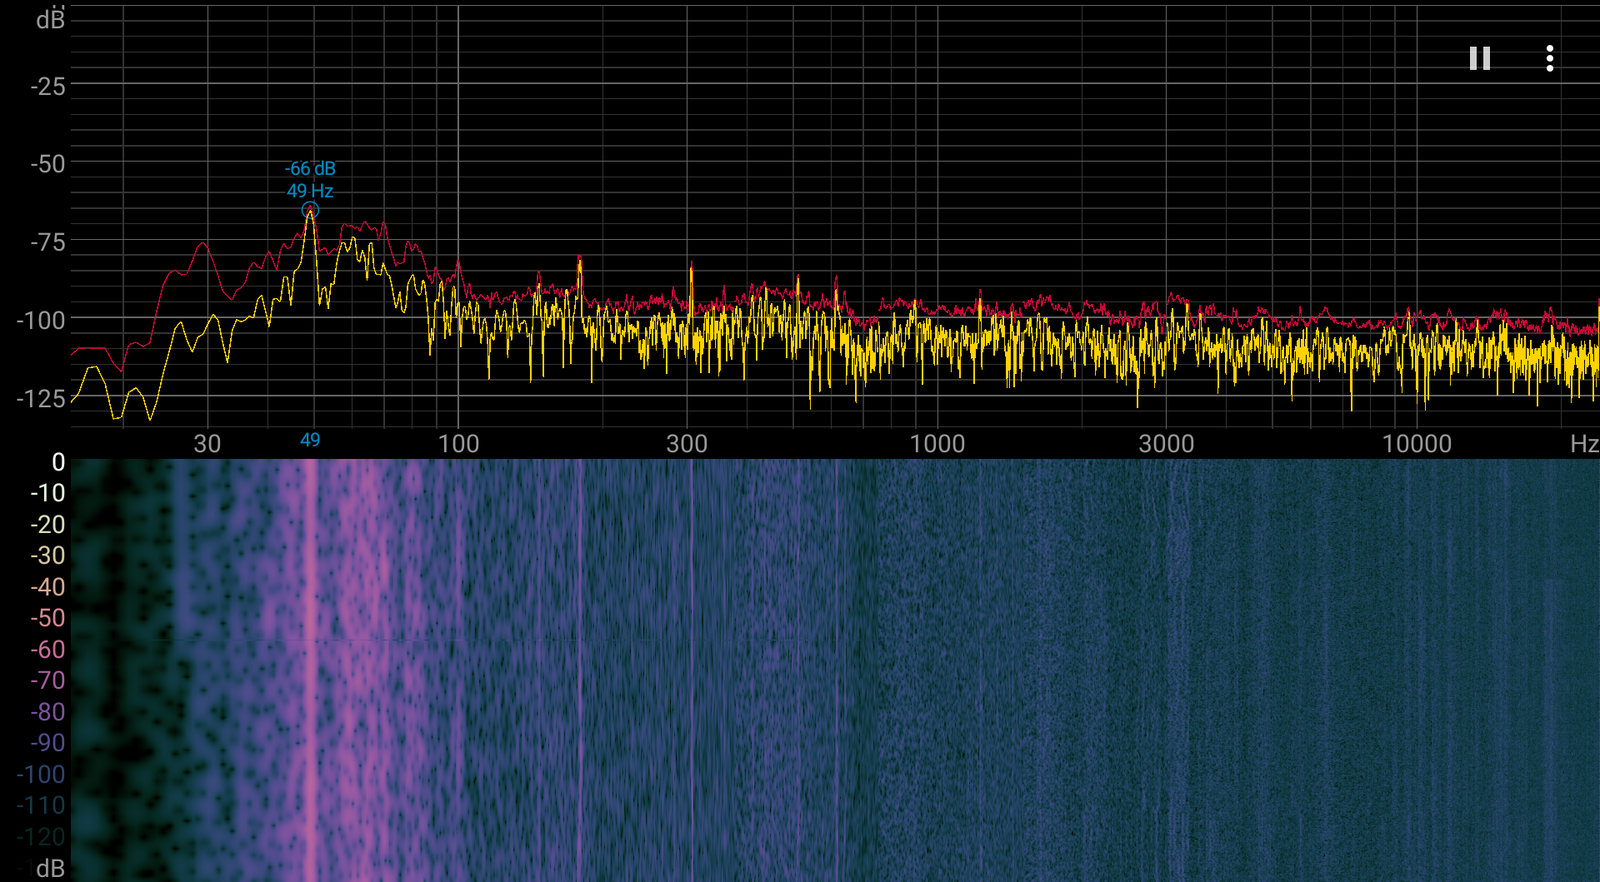Click the '-100' spectrogram color scale value
This screenshot has width=1600, height=882.
pyautogui.click(x=40, y=774)
